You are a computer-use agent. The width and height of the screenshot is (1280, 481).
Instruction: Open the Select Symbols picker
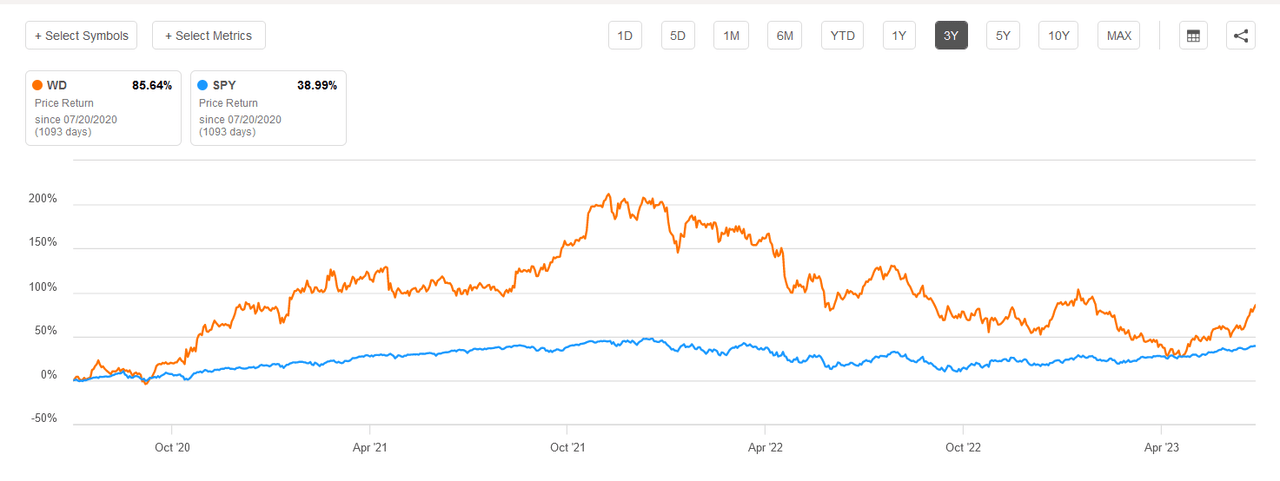point(82,36)
